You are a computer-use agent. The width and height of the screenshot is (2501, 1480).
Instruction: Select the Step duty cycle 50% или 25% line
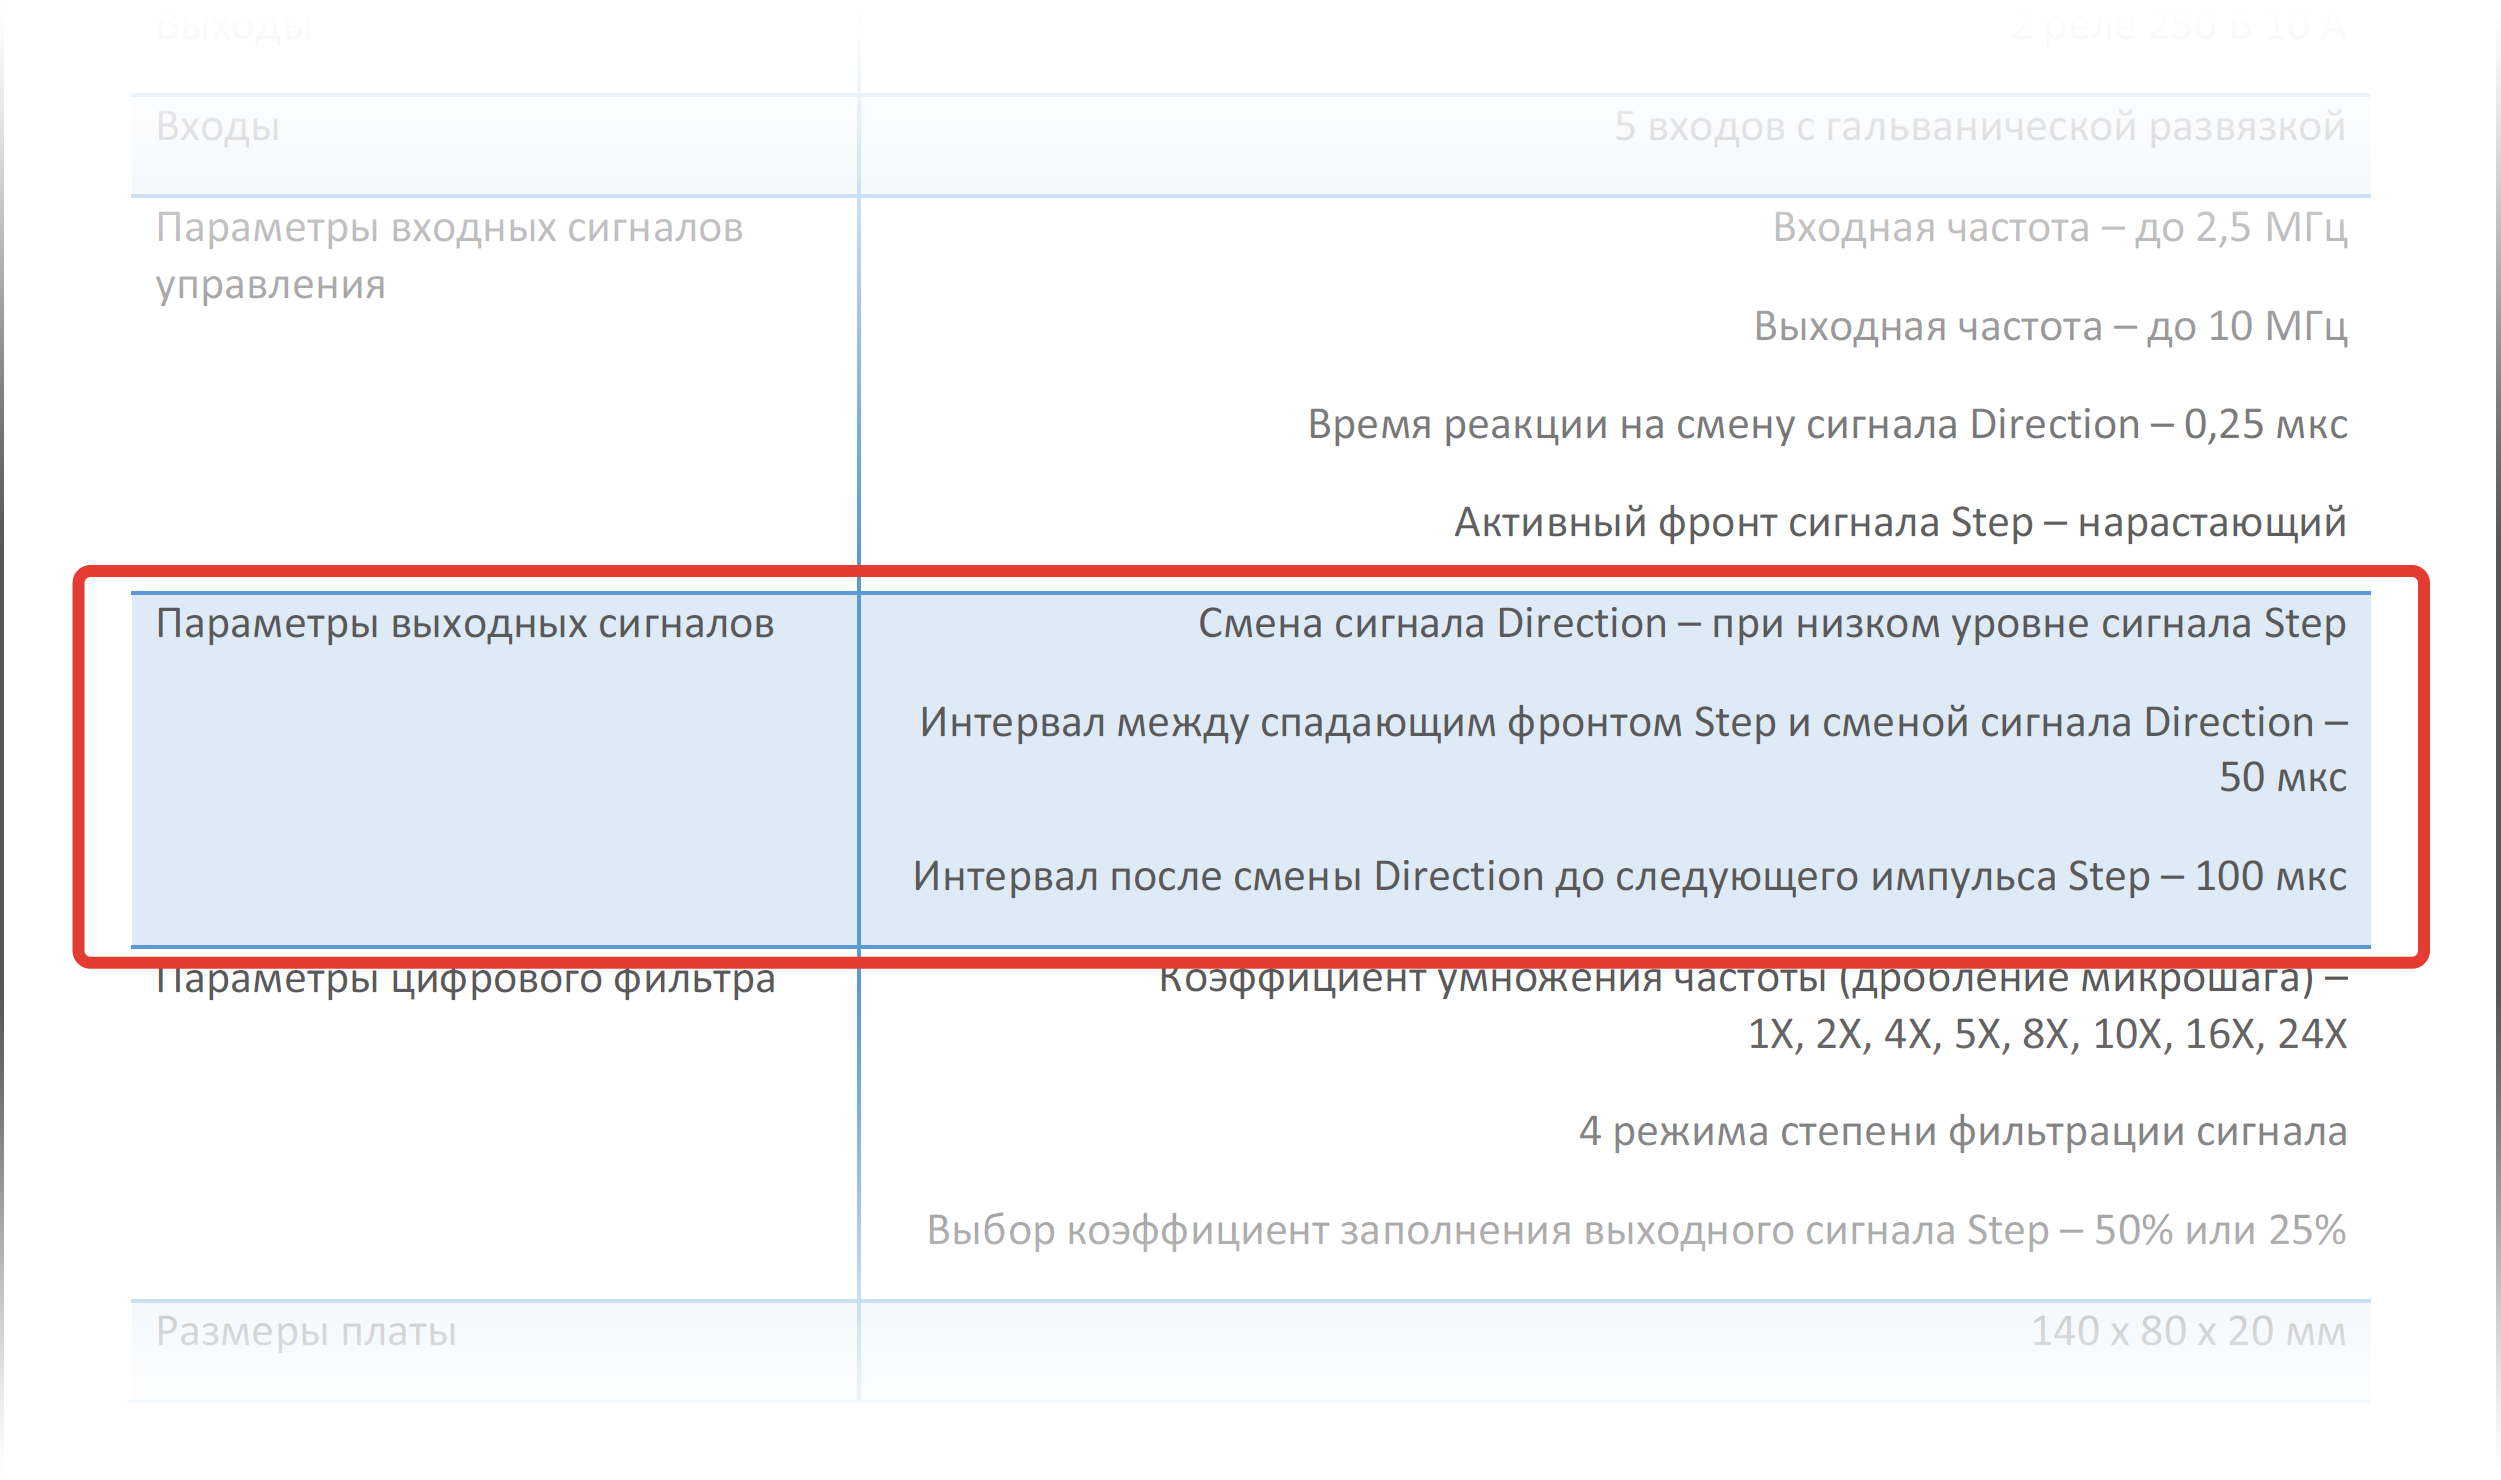click(1635, 1230)
